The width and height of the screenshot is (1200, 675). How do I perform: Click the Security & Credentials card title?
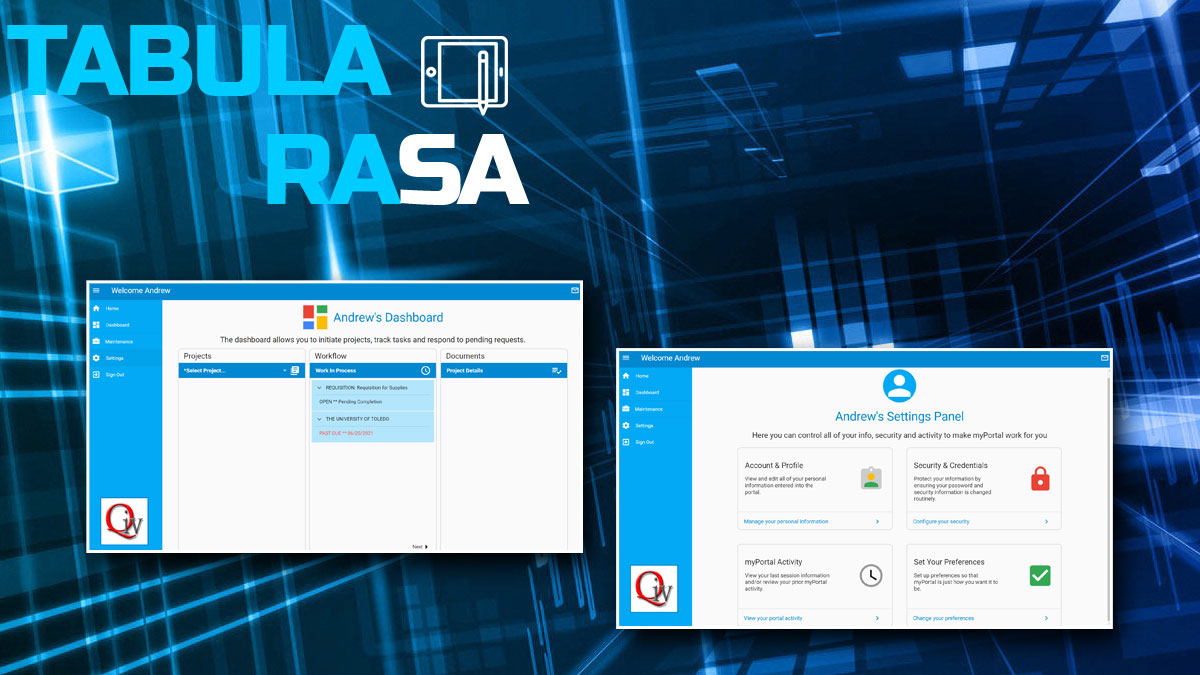point(951,466)
